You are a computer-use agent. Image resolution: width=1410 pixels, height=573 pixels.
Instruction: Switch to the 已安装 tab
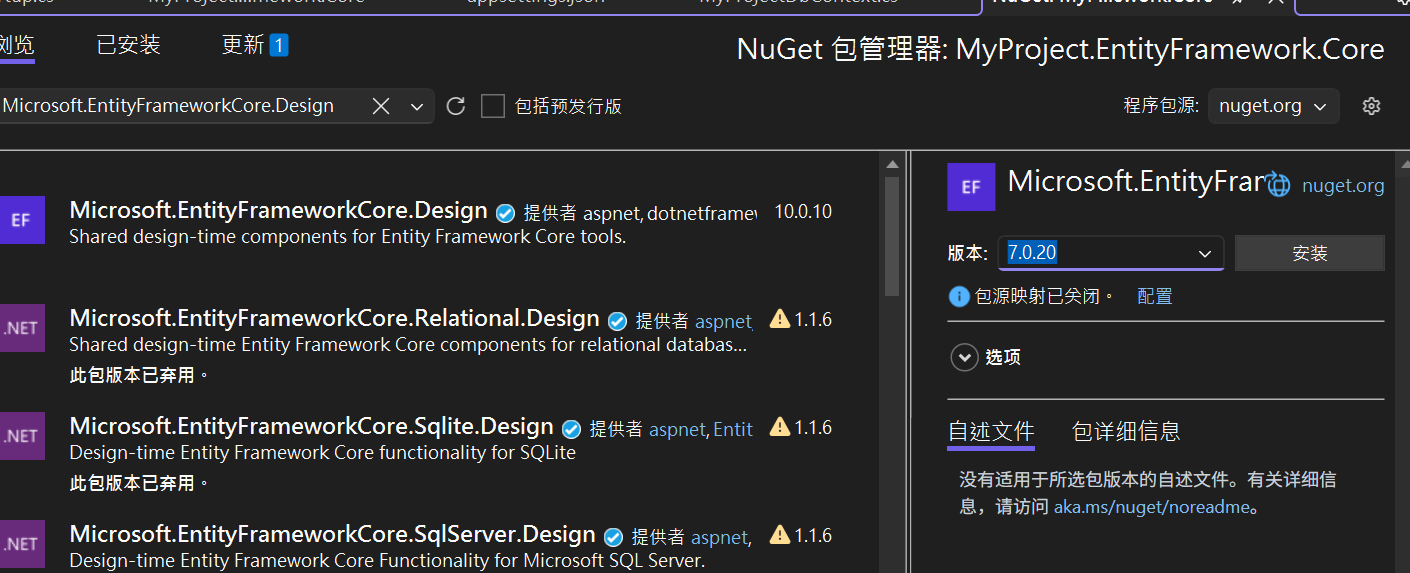pyautogui.click(x=128, y=45)
